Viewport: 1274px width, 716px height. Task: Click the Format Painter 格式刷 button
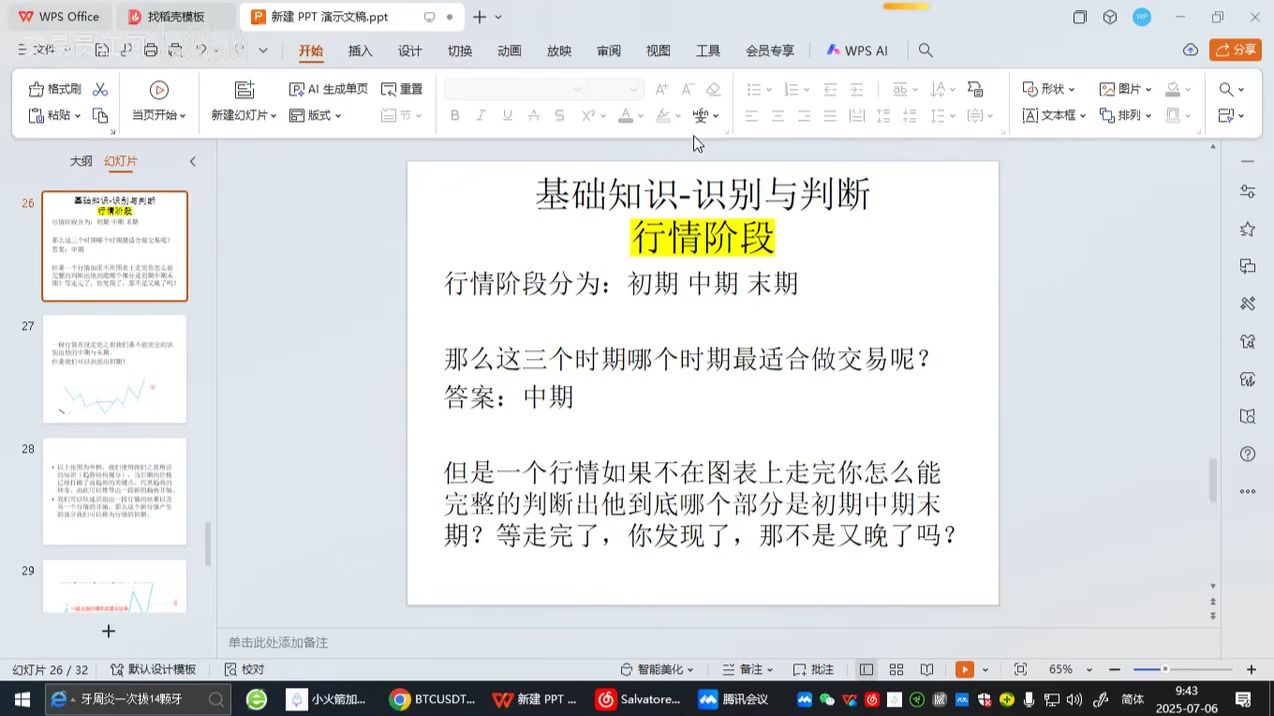click(55, 89)
